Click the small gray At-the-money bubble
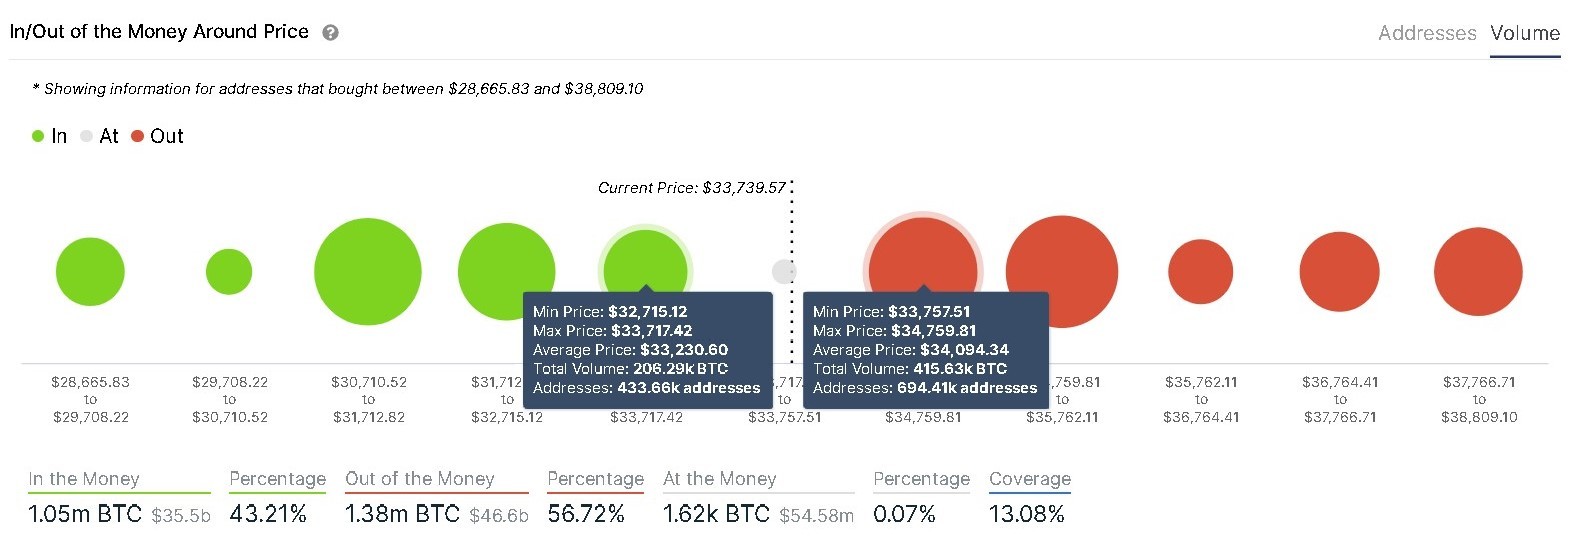This screenshot has width=1571, height=547. [784, 271]
